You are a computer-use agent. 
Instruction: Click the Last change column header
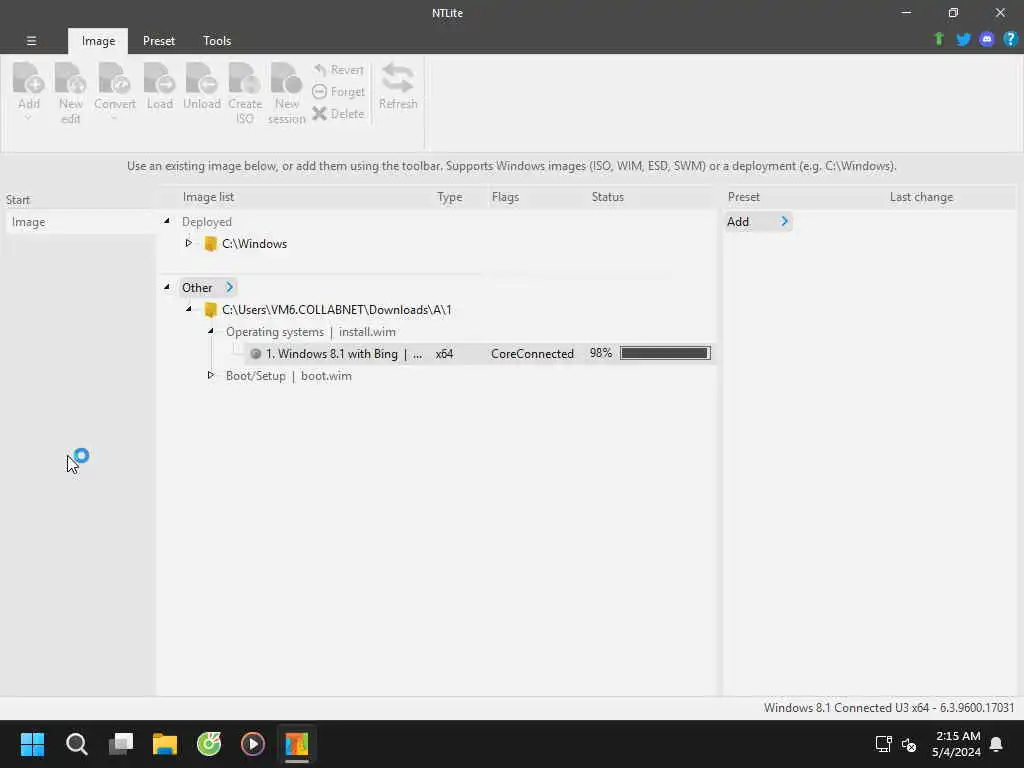921,197
